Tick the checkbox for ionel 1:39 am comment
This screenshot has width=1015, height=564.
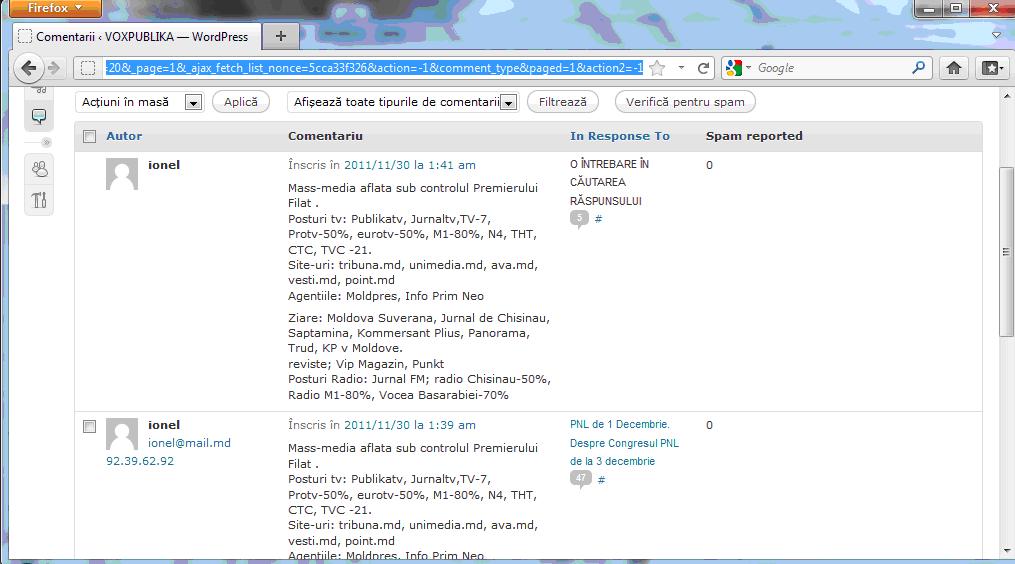click(89, 426)
